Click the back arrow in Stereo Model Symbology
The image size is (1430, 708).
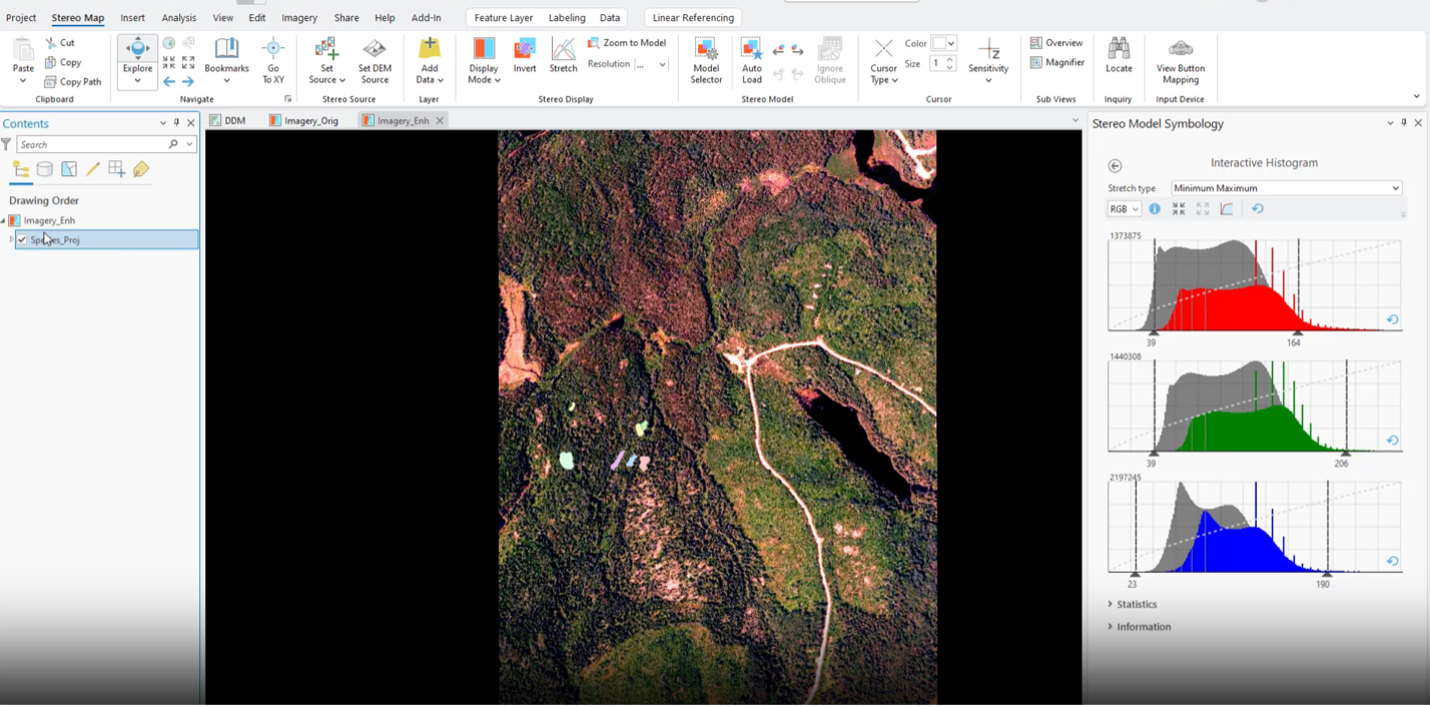1115,166
